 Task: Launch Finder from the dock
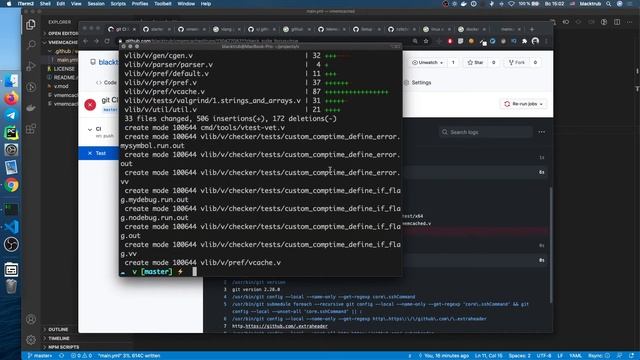coord(11,80)
